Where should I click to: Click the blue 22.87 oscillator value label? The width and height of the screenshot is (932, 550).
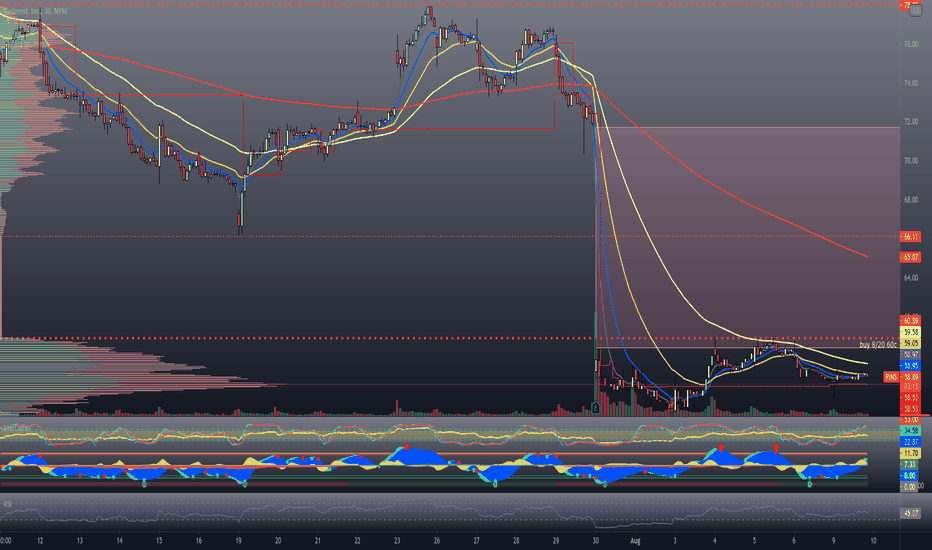911,442
